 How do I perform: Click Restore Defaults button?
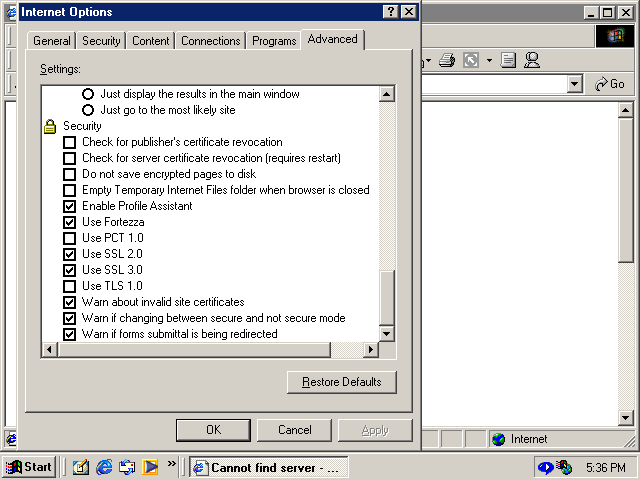[x=342, y=382]
